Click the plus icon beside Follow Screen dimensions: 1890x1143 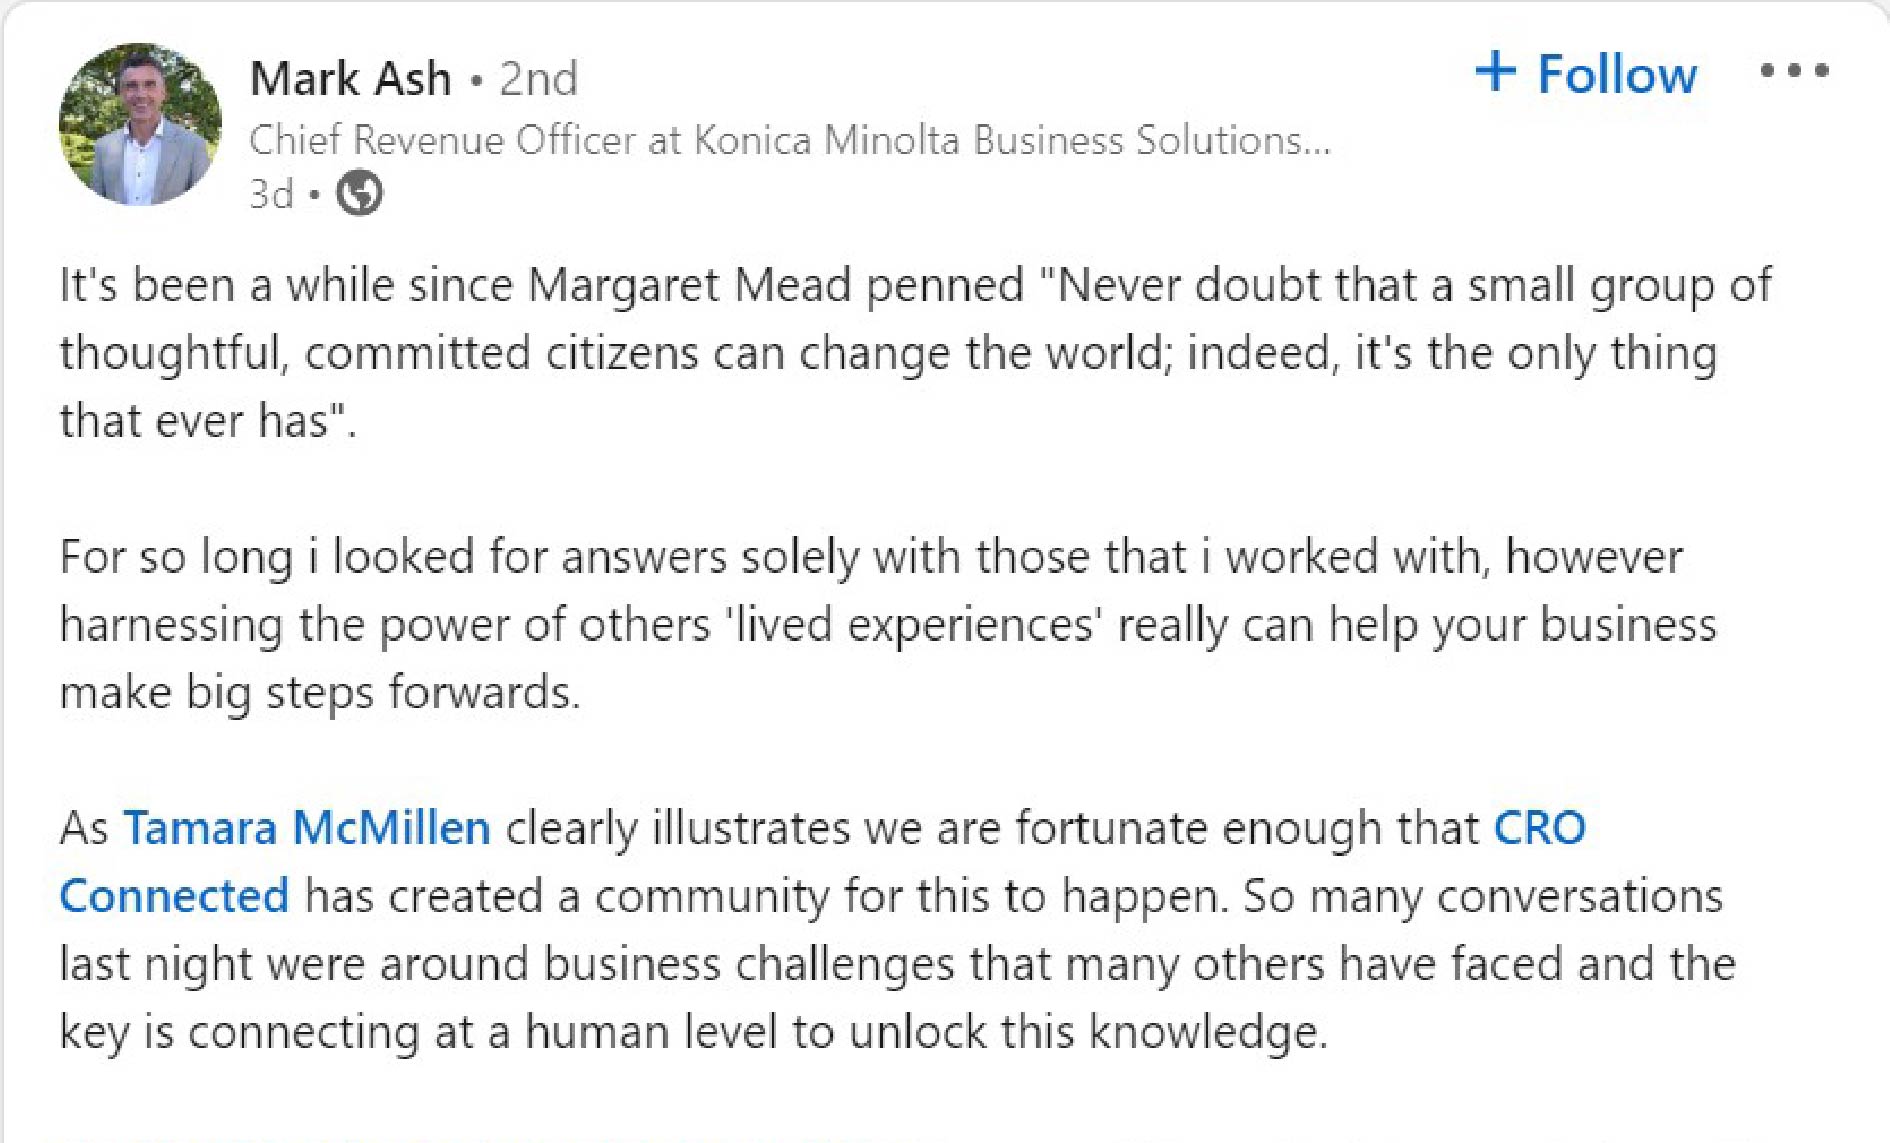pos(1495,72)
